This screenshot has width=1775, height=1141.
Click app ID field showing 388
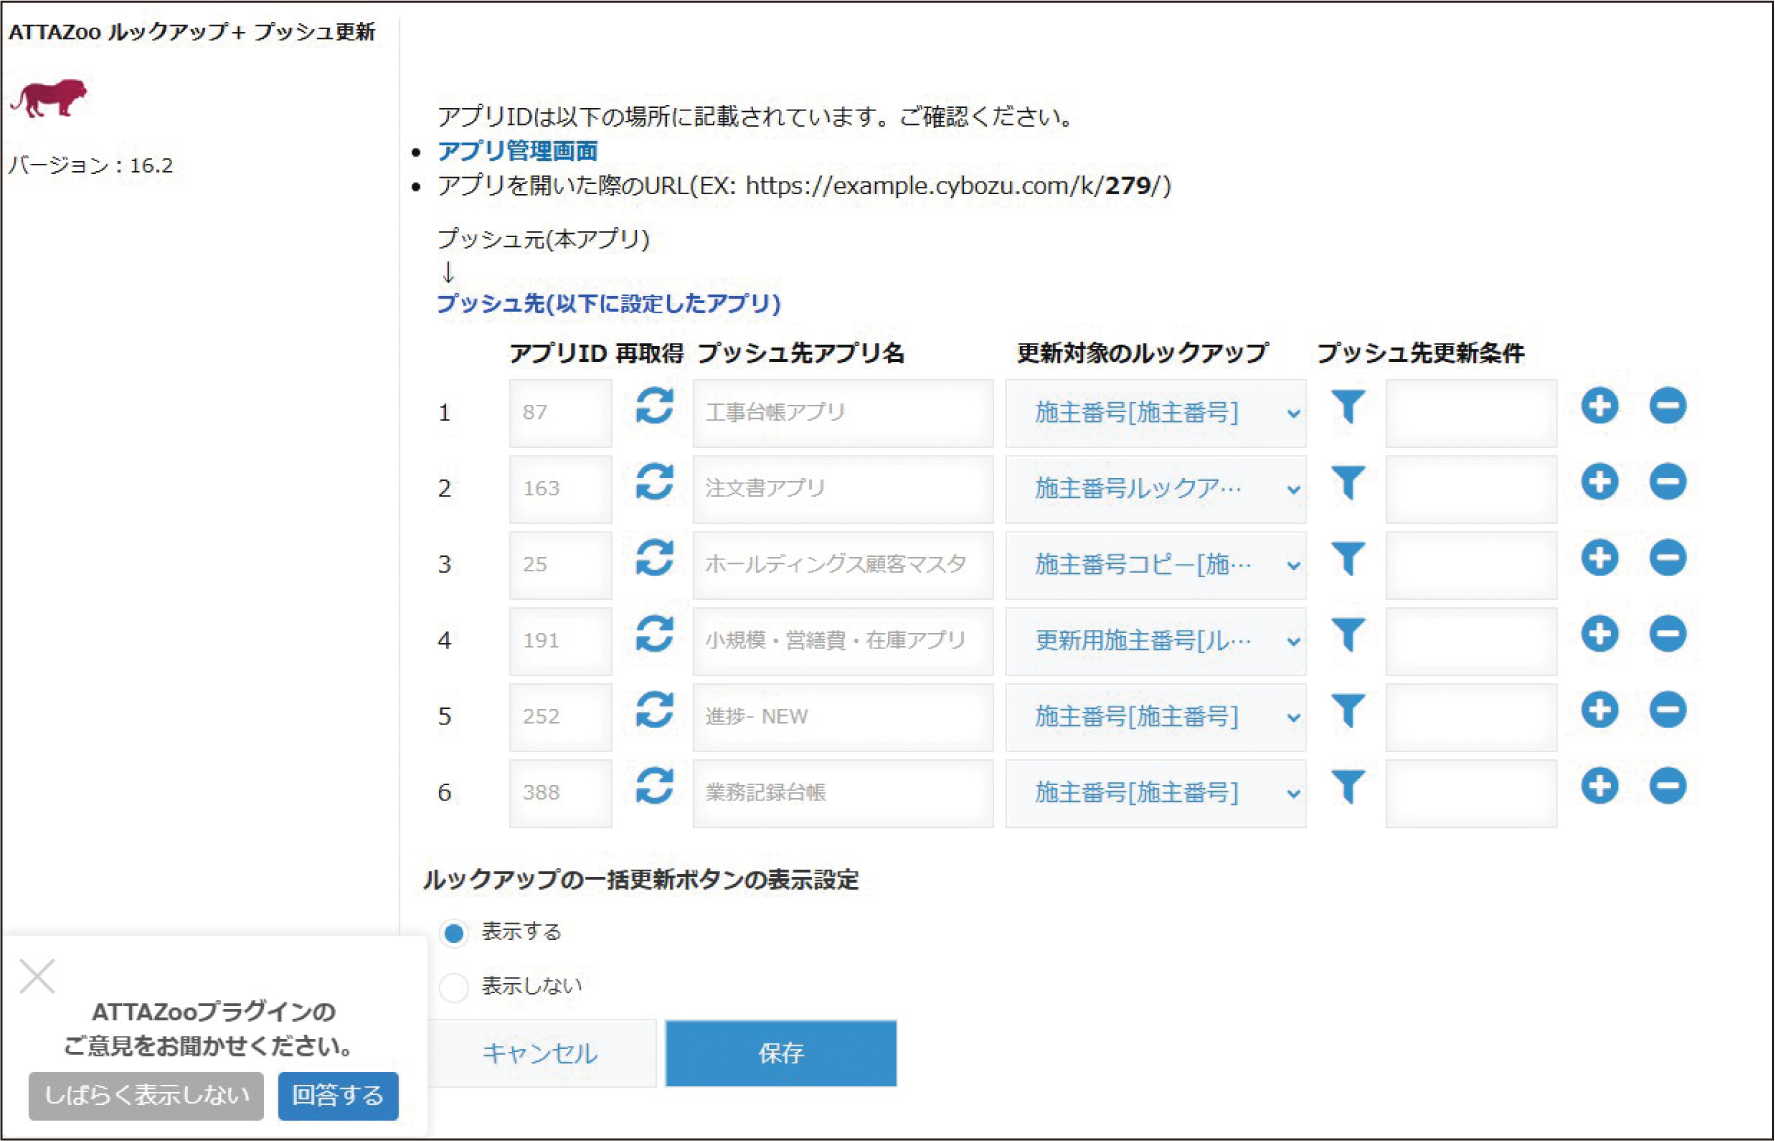[x=560, y=793]
